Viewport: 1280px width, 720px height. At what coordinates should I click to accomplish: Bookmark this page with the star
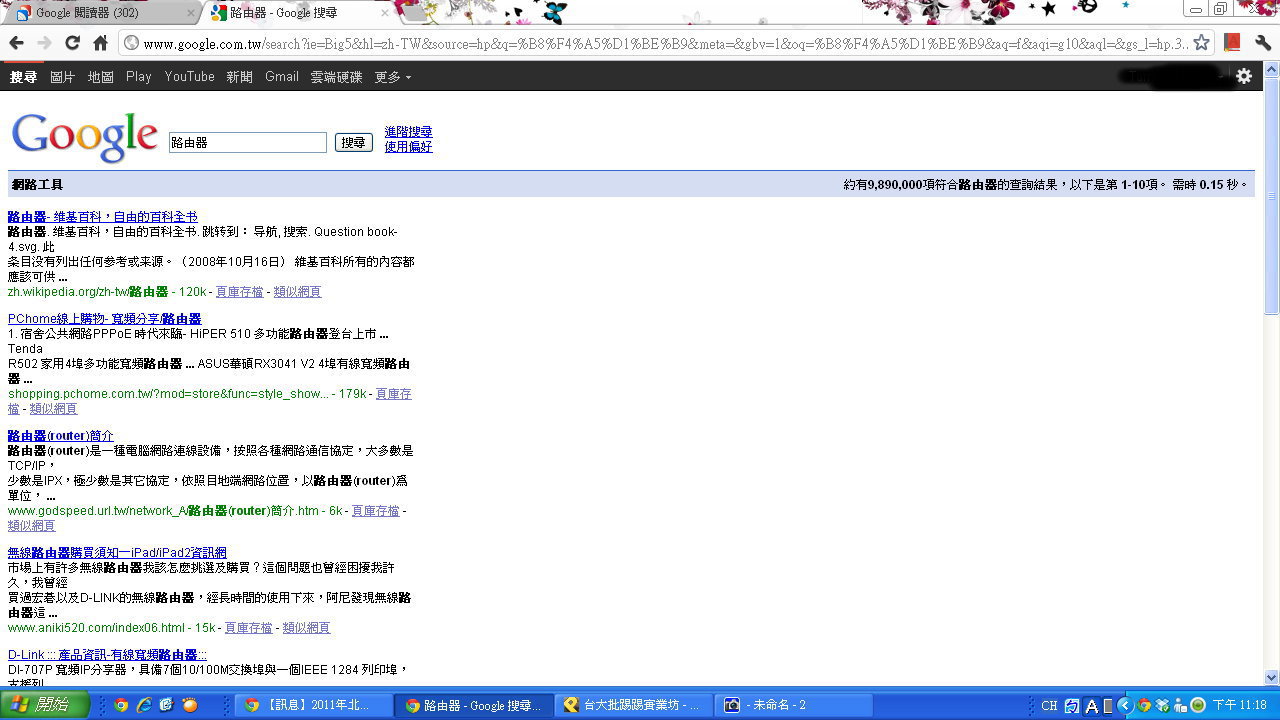[1202, 43]
